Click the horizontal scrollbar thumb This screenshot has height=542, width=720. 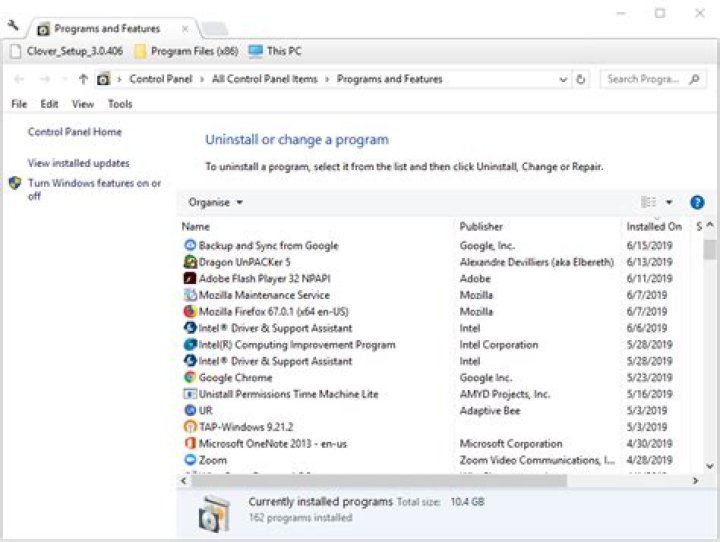(378, 481)
